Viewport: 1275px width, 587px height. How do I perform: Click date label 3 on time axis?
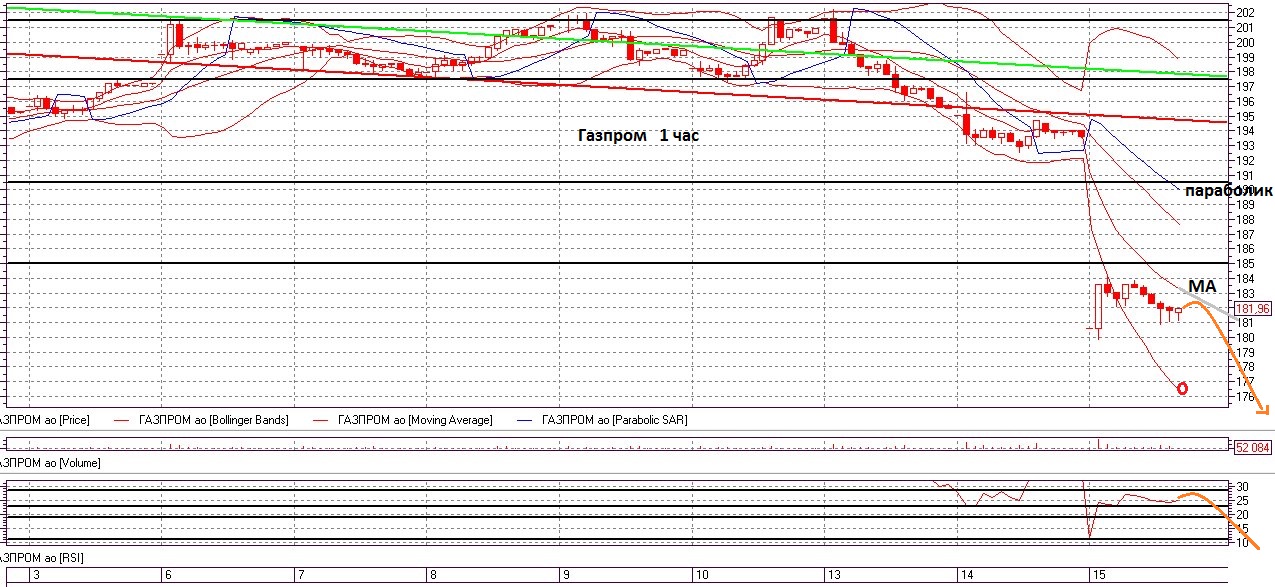click(37, 576)
